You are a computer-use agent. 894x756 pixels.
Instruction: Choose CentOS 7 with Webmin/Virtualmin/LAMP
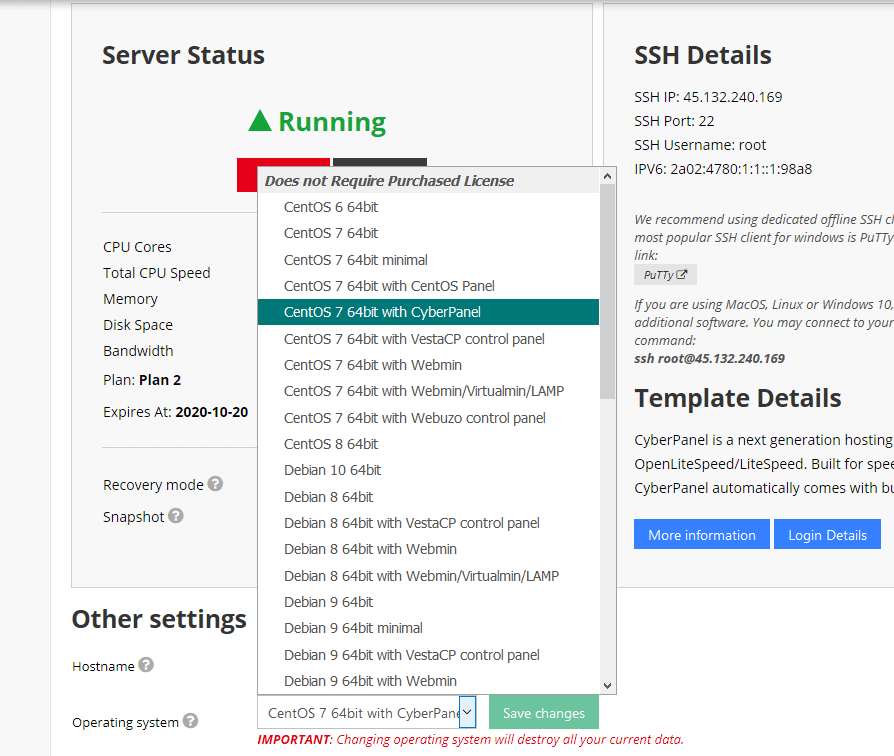(428, 391)
